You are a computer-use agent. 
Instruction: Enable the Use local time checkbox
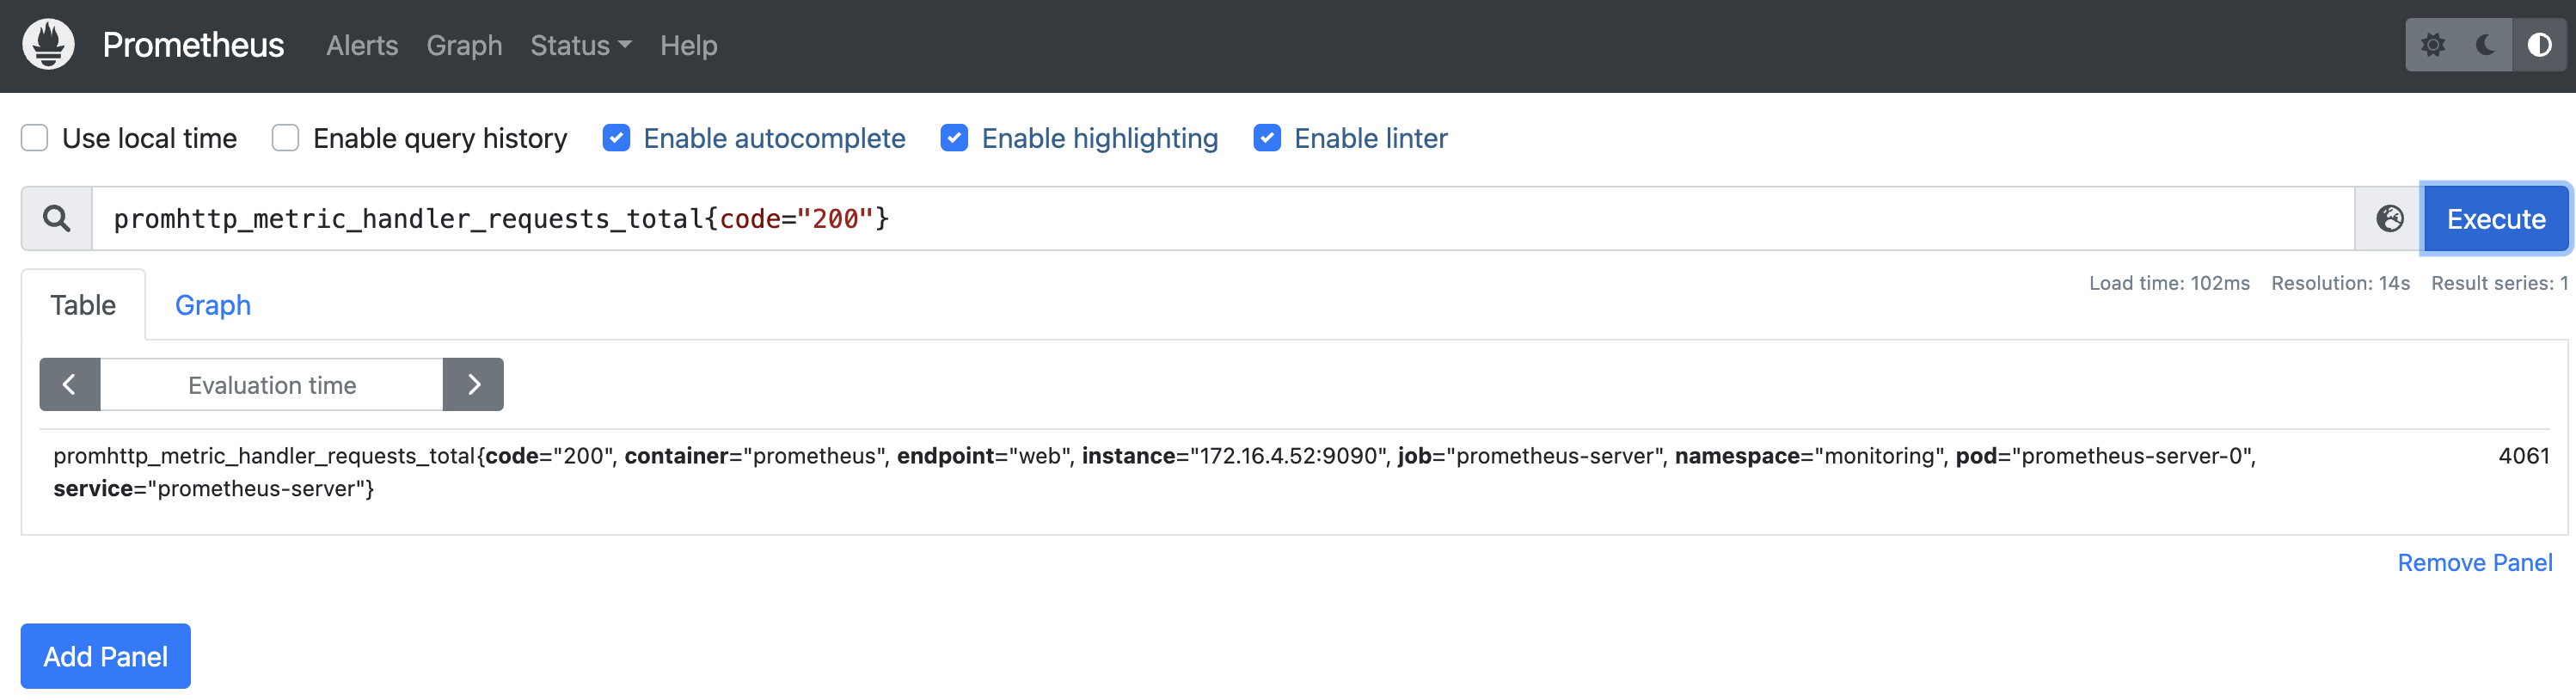[35, 138]
